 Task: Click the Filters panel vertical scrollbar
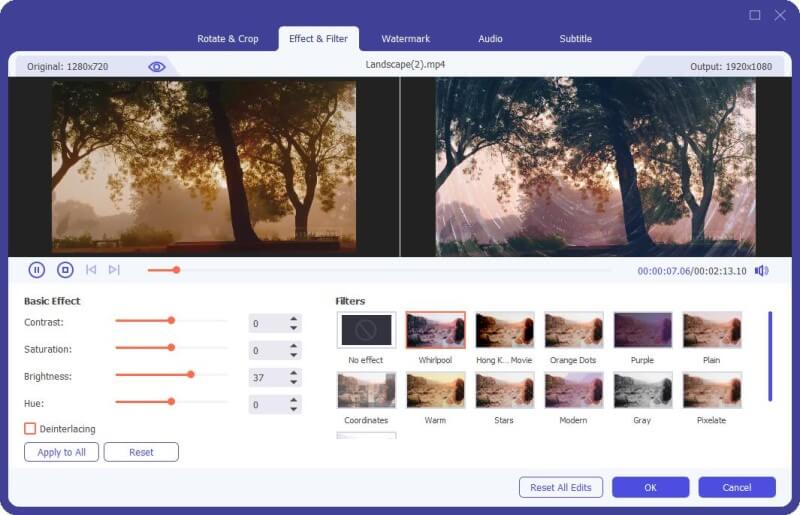[x=770, y=356]
